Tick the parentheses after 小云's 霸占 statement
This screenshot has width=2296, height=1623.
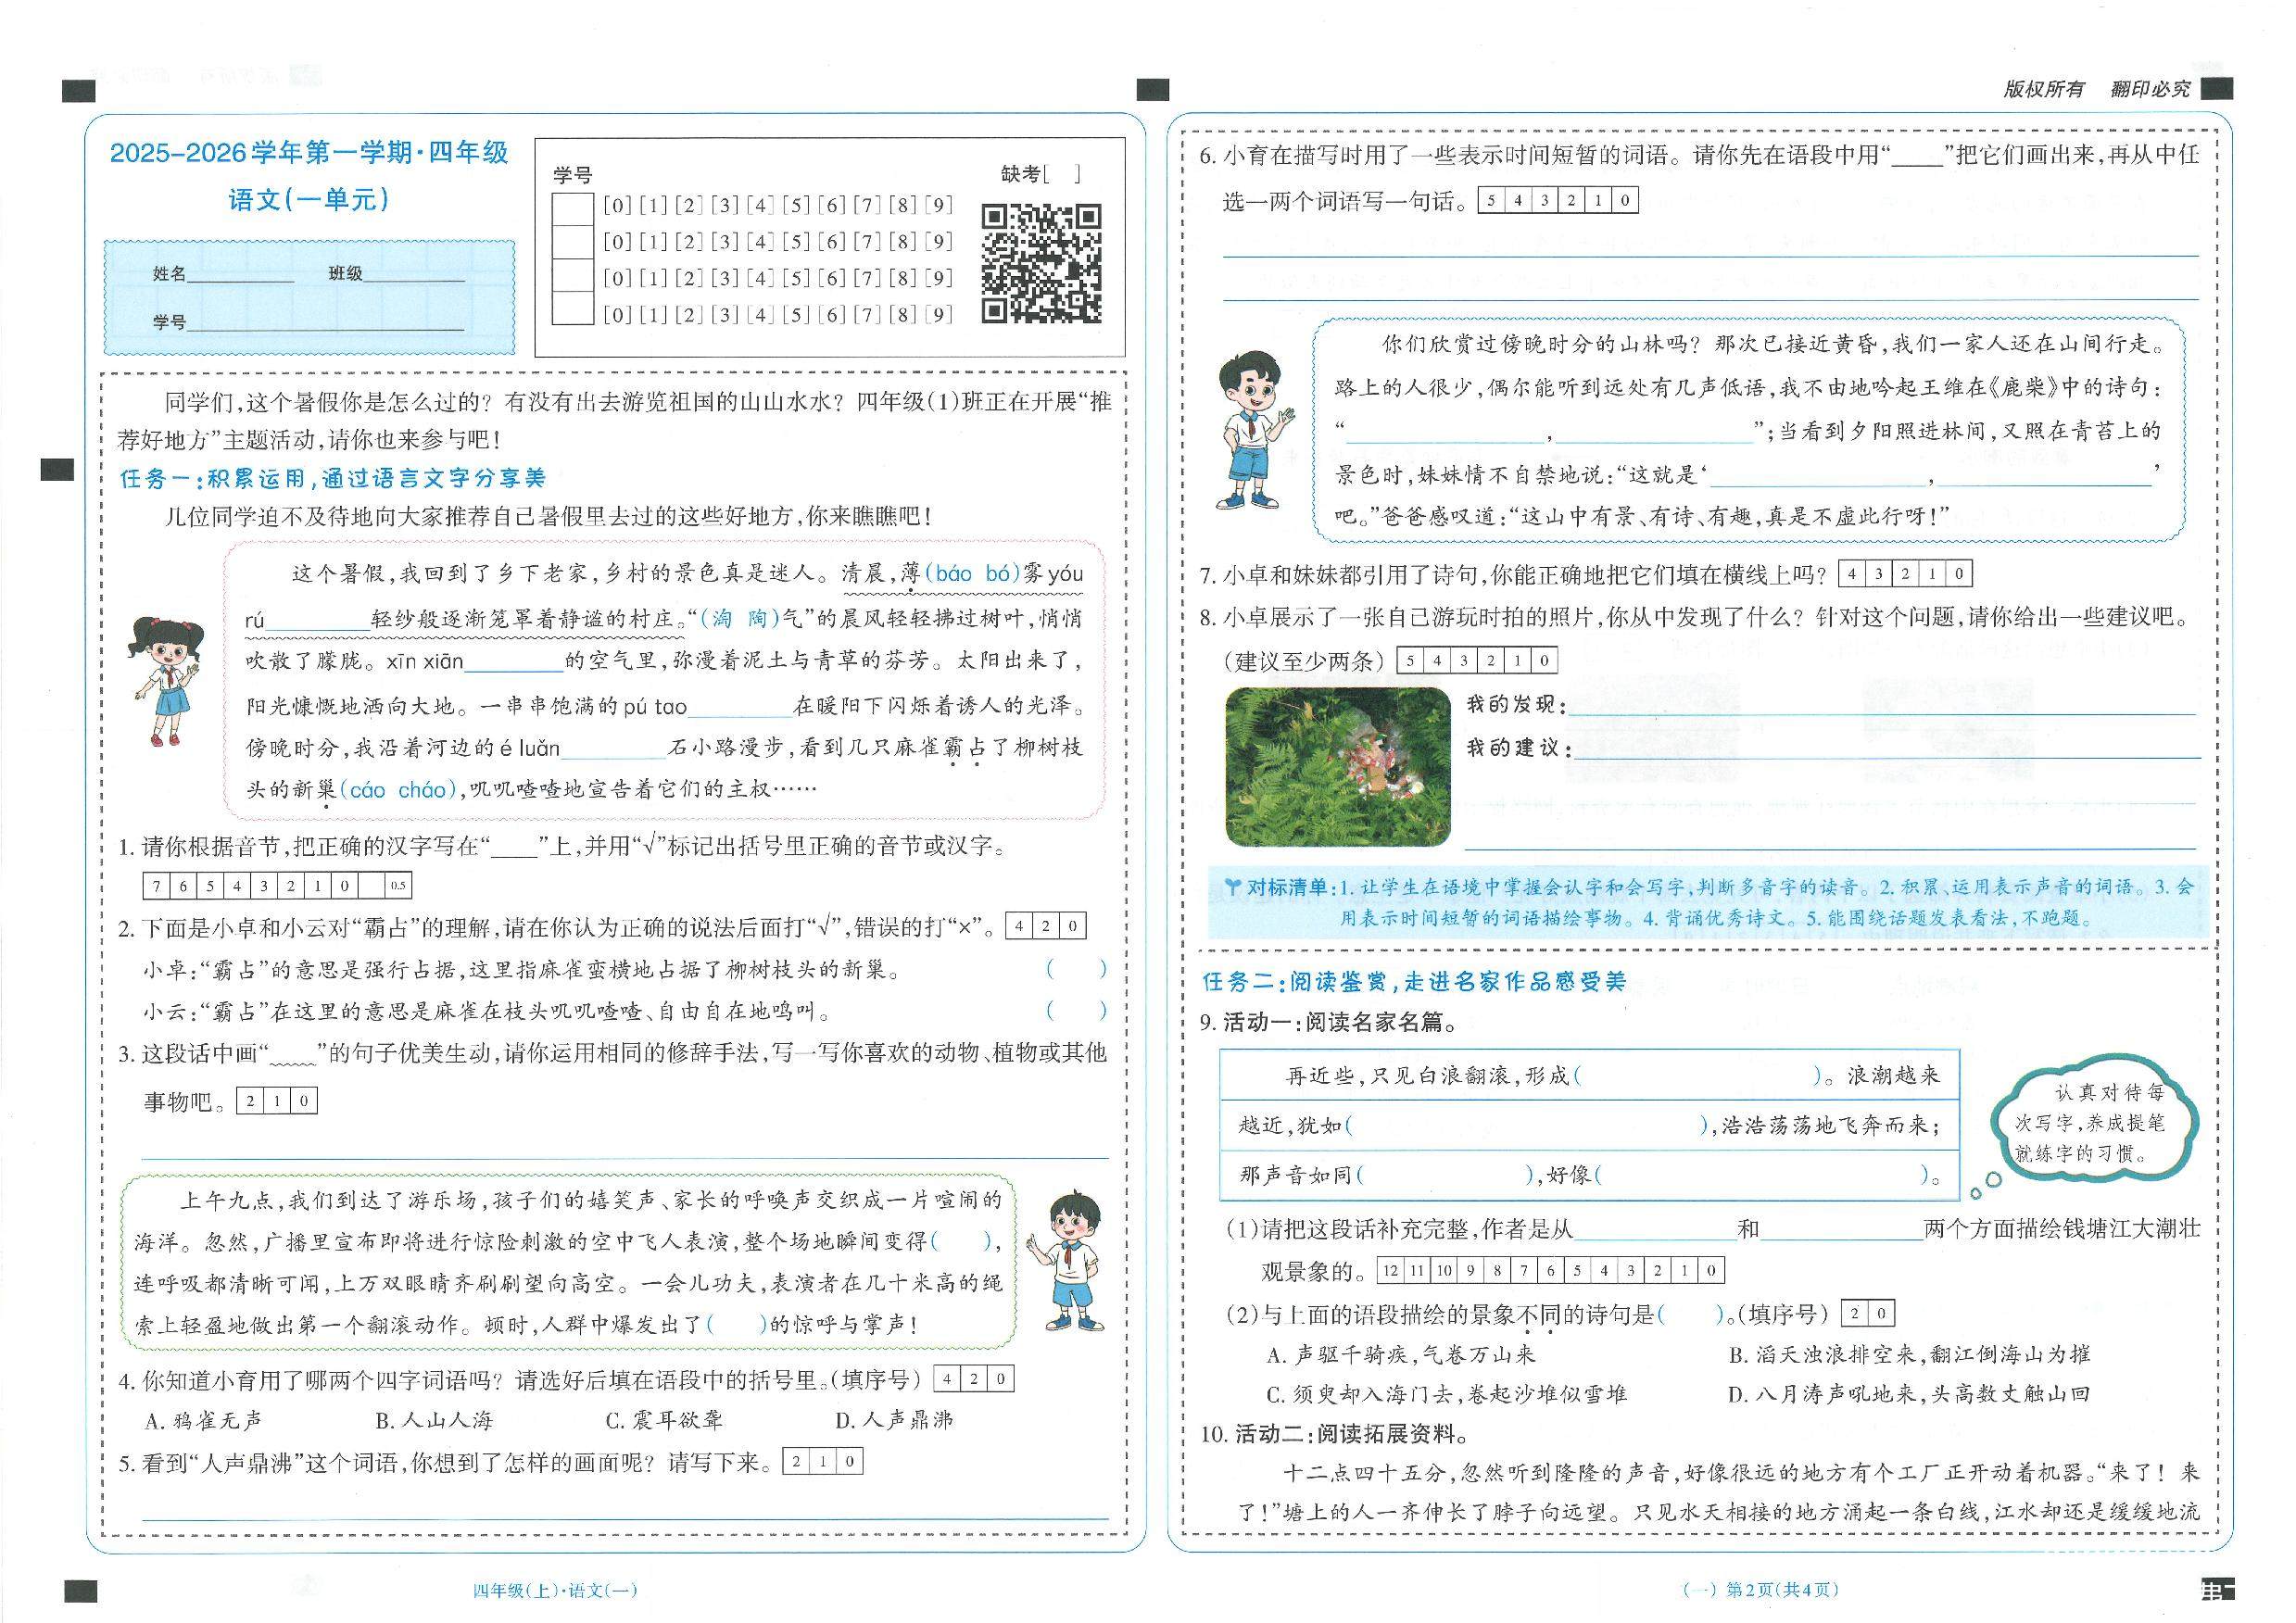click(1076, 1010)
